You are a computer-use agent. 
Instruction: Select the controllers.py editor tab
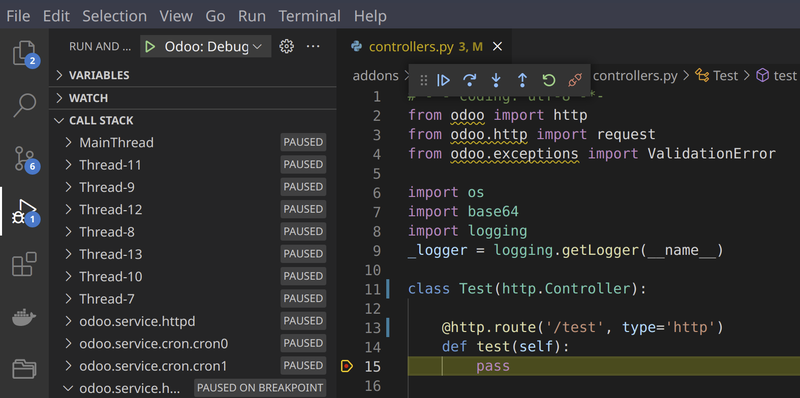tap(424, 47)
